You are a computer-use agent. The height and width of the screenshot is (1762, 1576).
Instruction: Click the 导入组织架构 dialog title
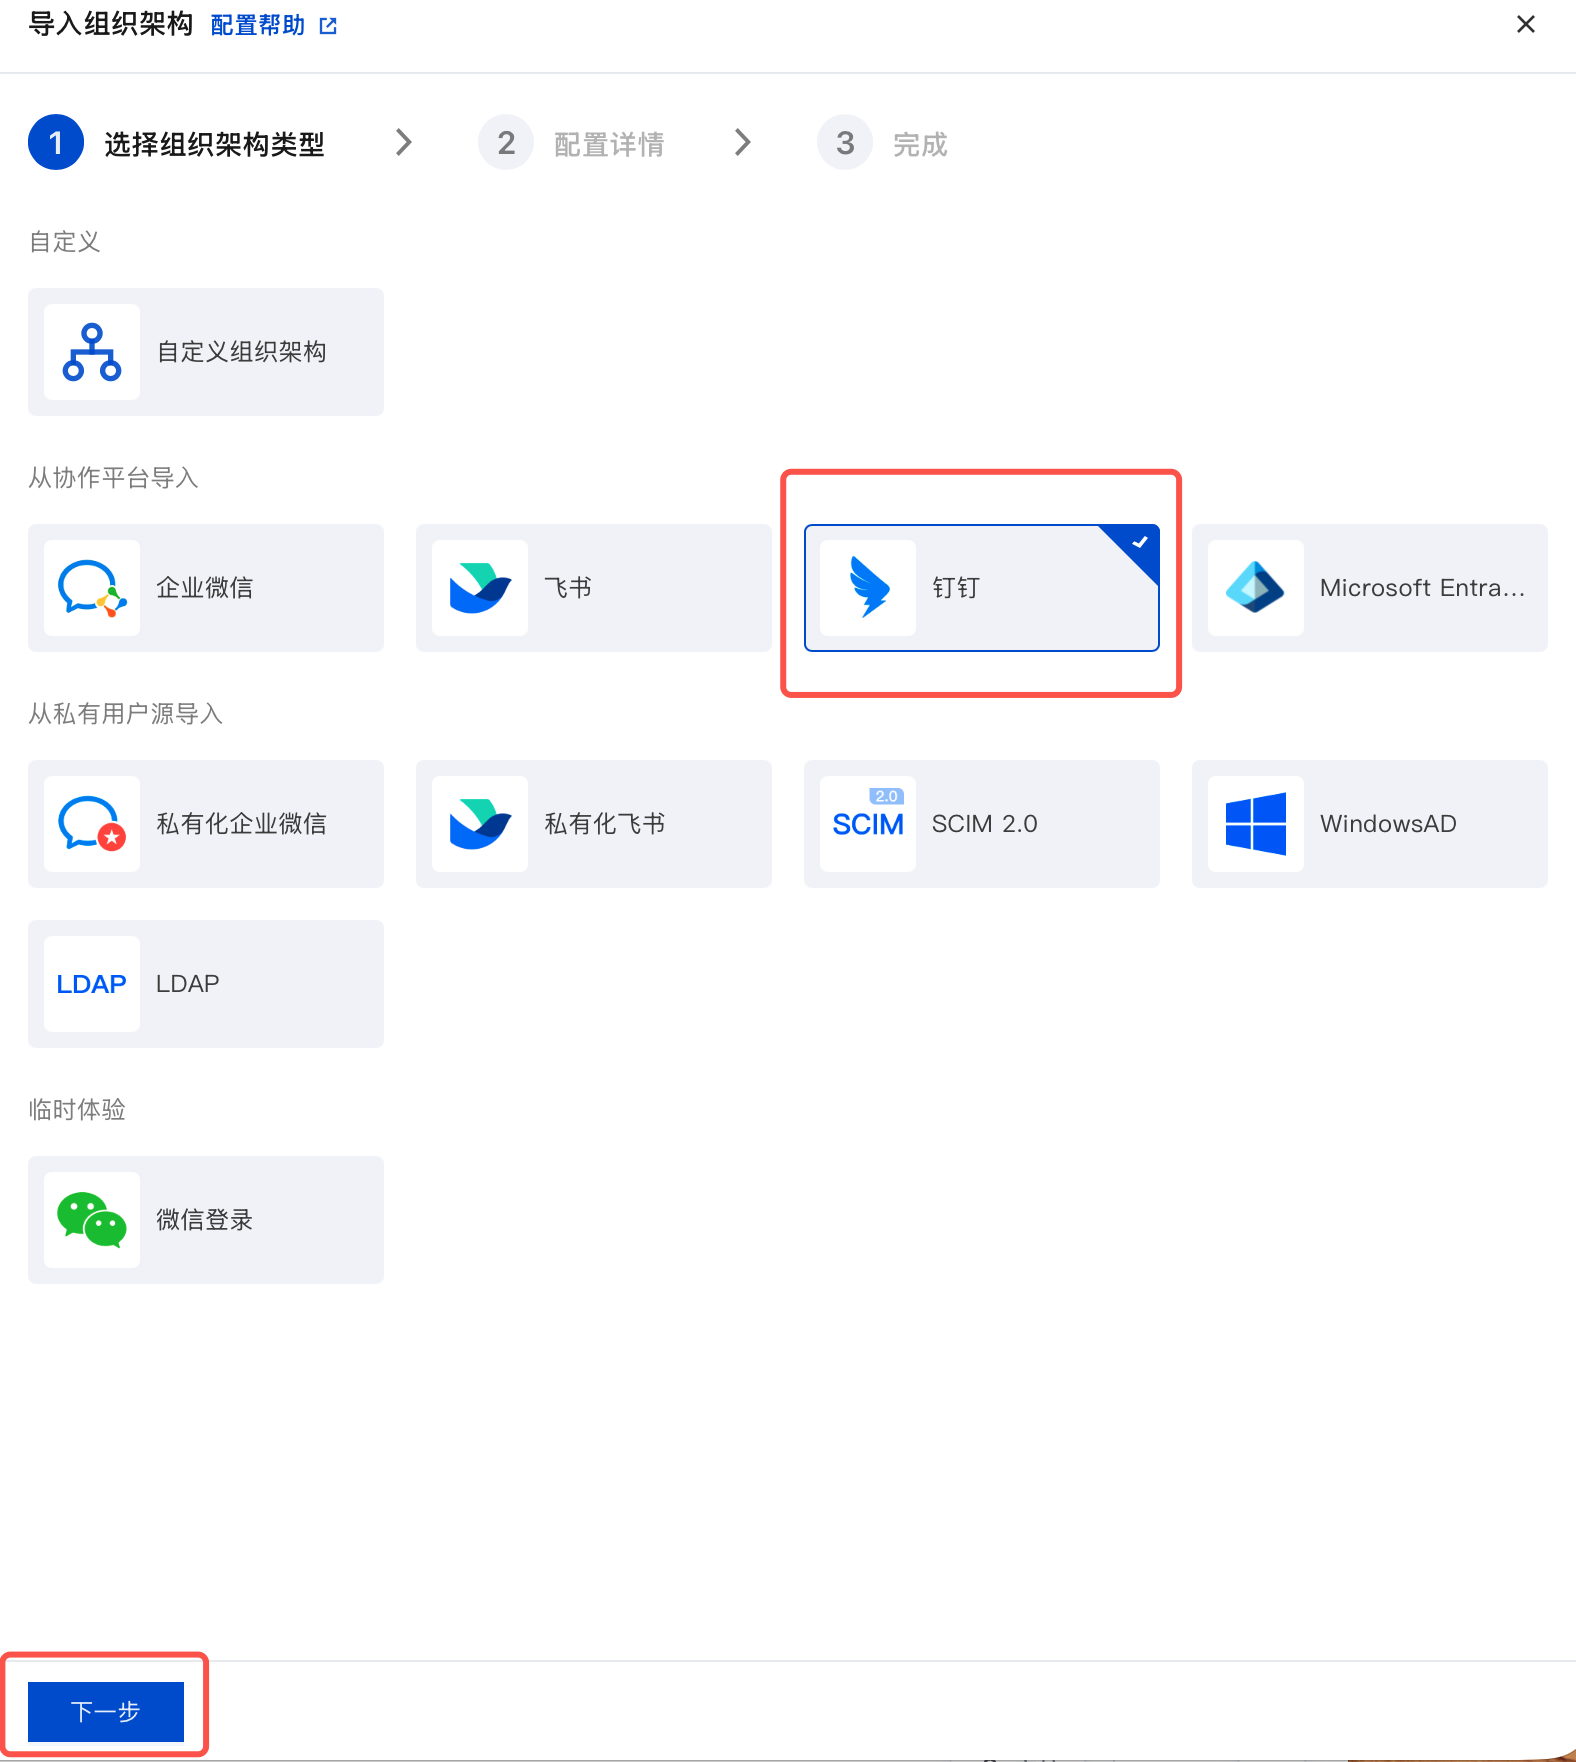[111, 24]
